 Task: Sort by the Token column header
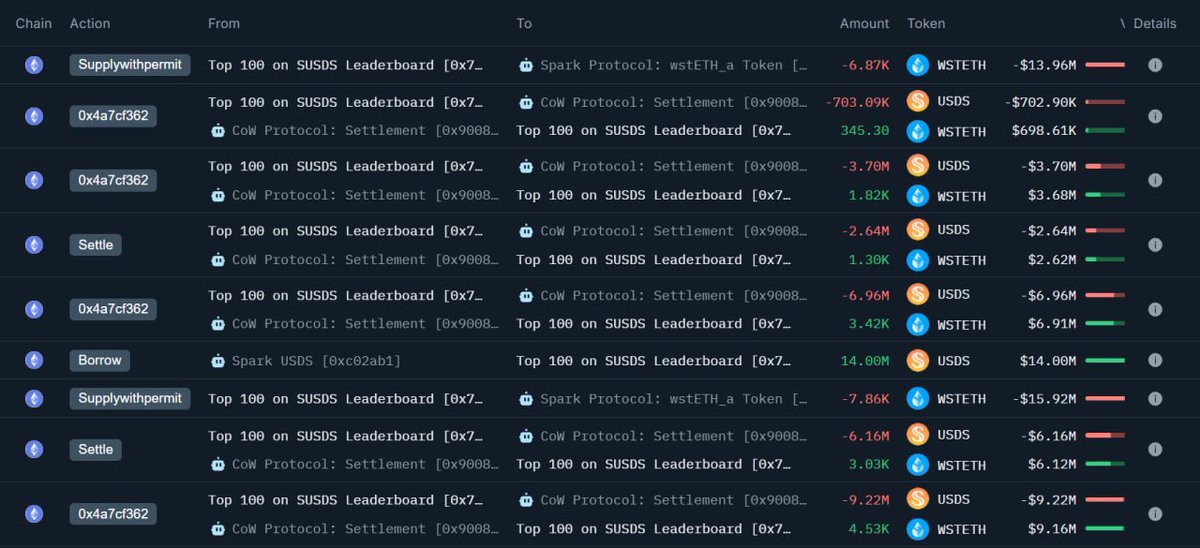926,23
